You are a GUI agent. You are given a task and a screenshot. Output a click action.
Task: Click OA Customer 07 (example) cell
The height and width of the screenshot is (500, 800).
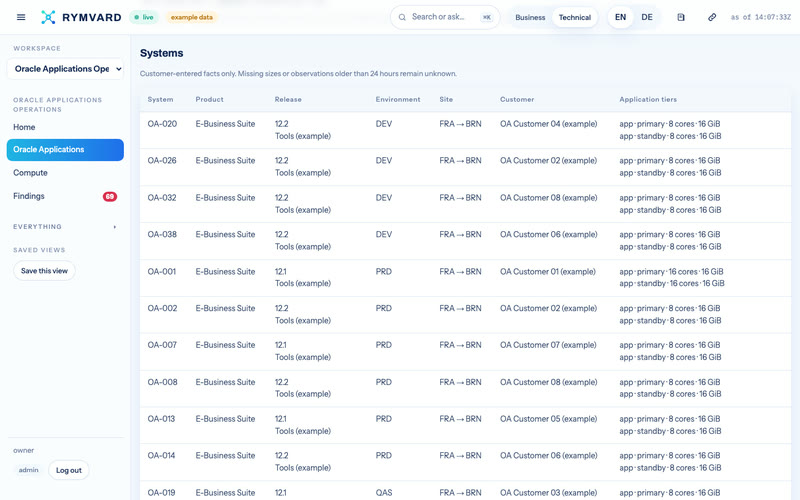click(x=548, y=345)
